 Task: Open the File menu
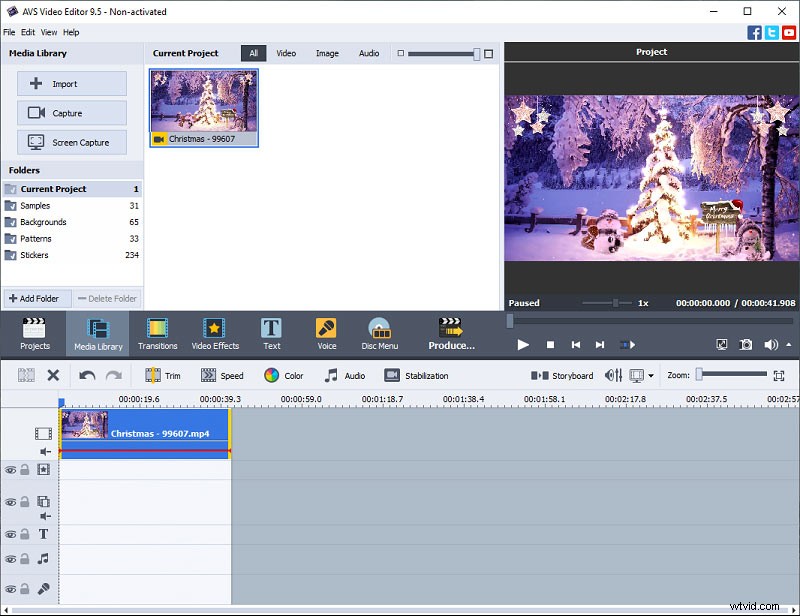click(9, 32)
